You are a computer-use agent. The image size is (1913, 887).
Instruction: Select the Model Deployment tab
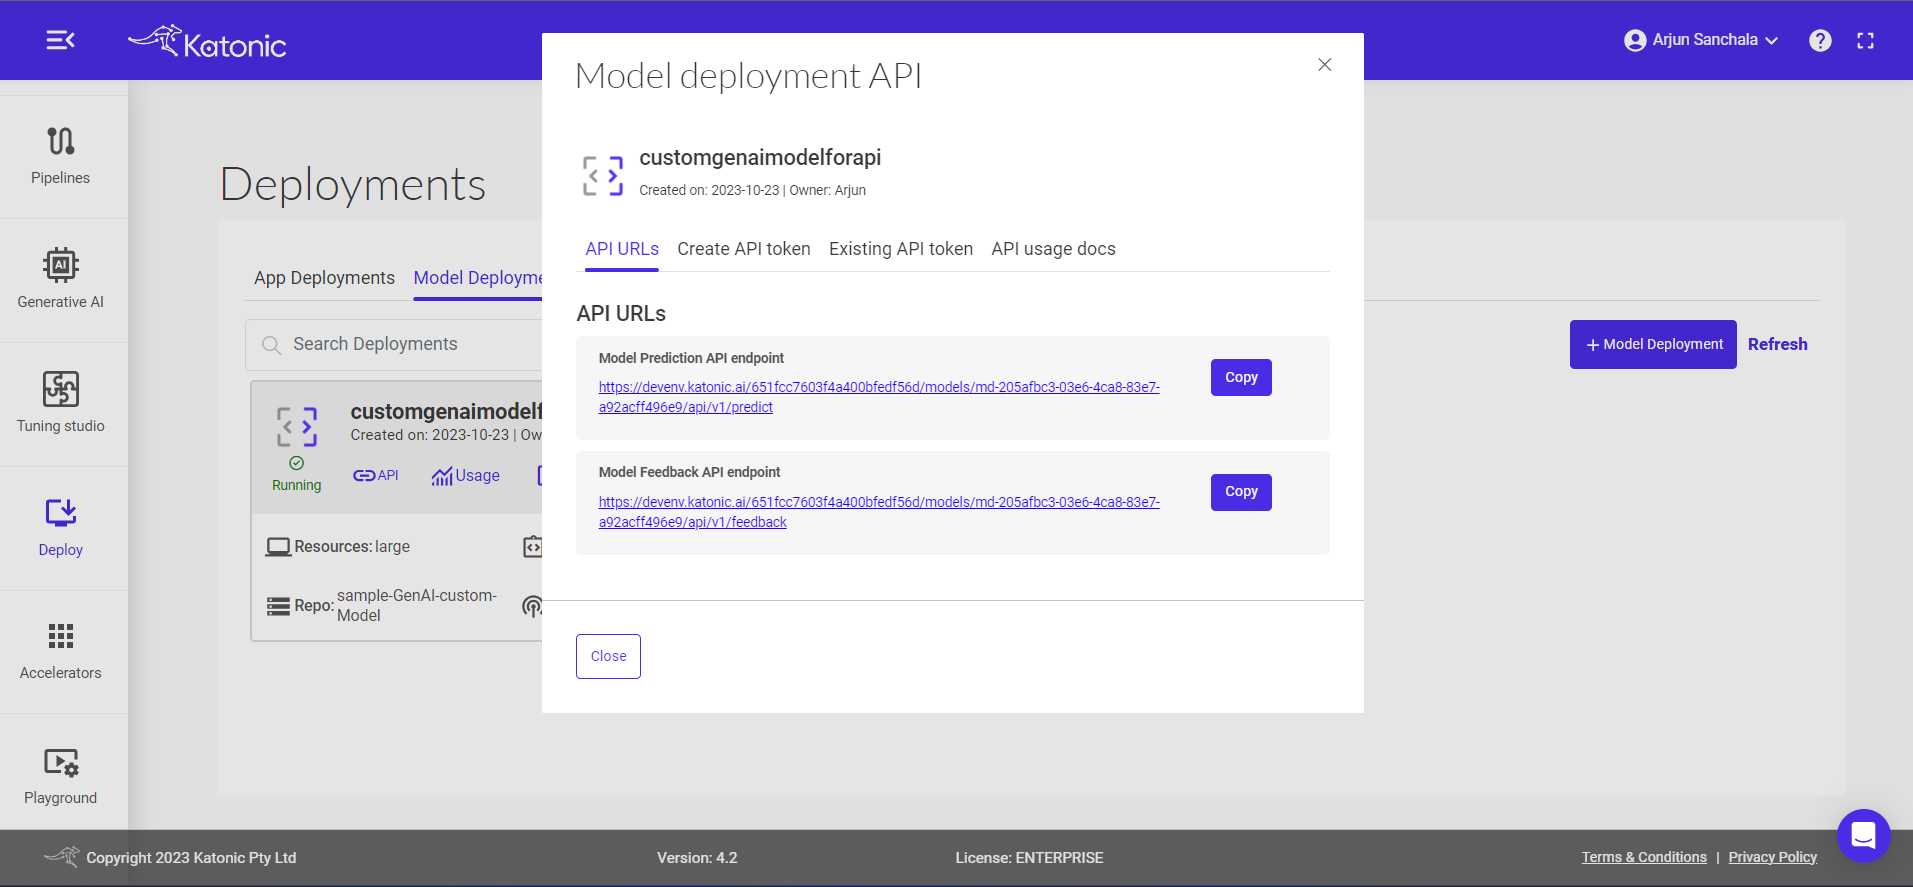coord(478,278)
